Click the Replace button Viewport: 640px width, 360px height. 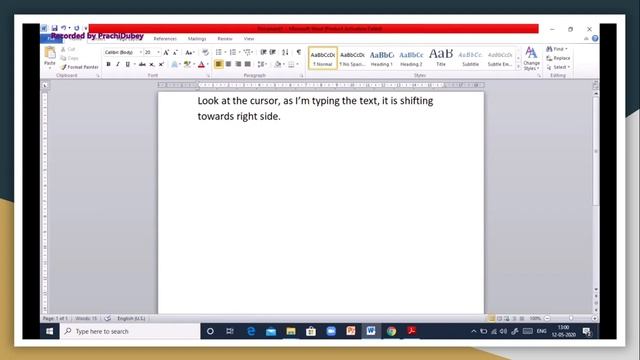click(x=558, y=58)
